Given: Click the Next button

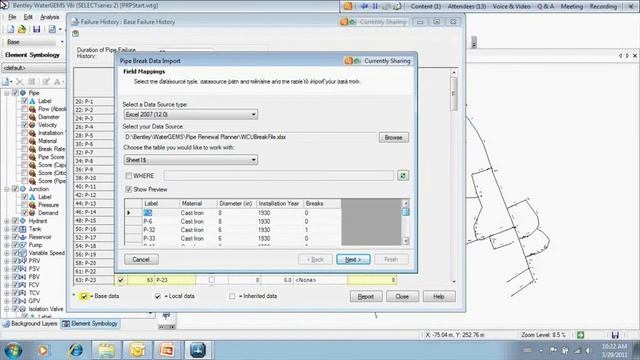Looking at the screenshot, I should [x=353, y=259].
